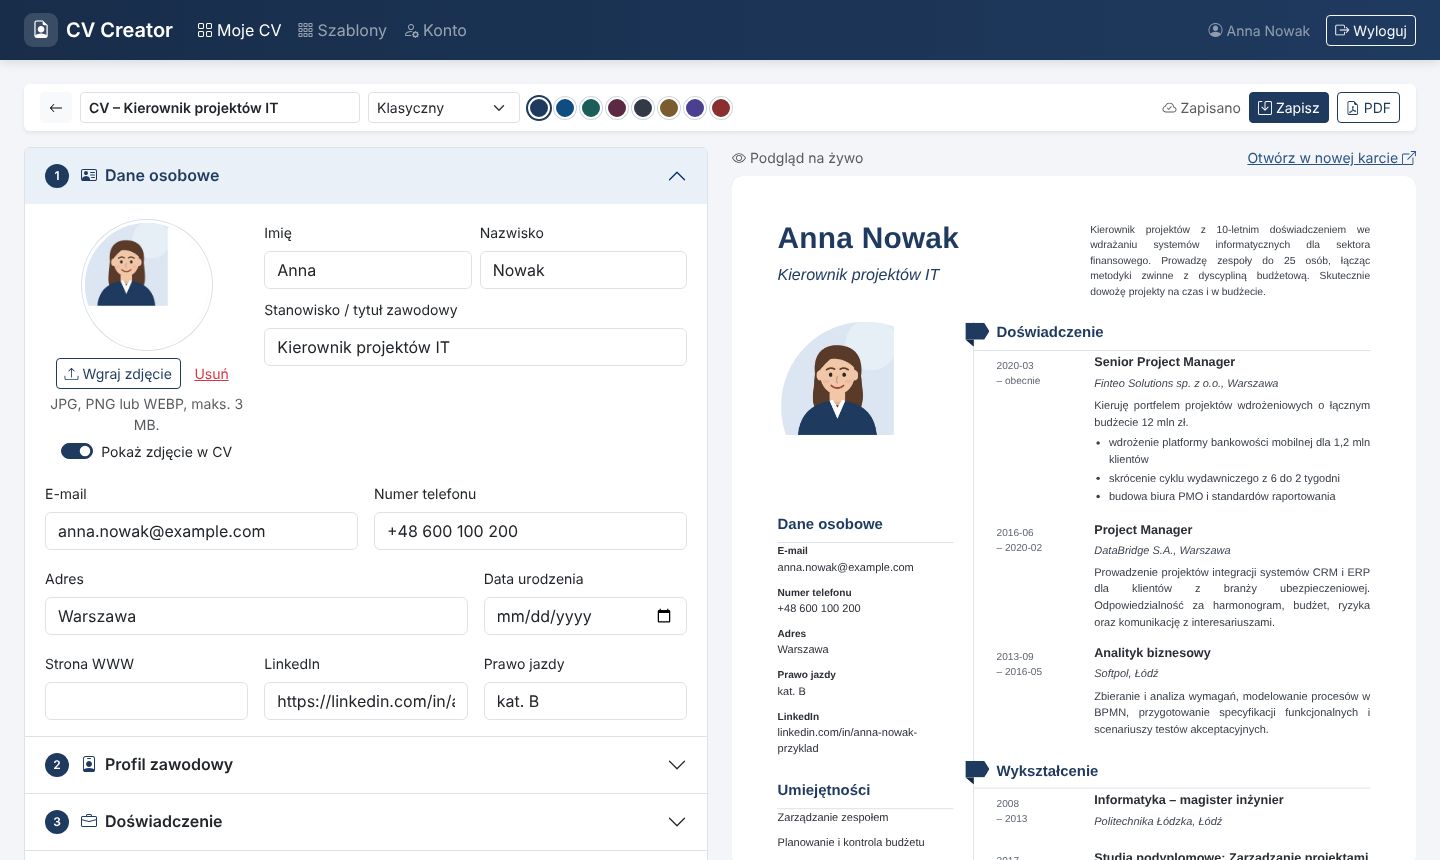Click the Wgraj zdjęcie upload button
Screen dimensions: 1440x860
pyautogui.click(x=118, y=373)
